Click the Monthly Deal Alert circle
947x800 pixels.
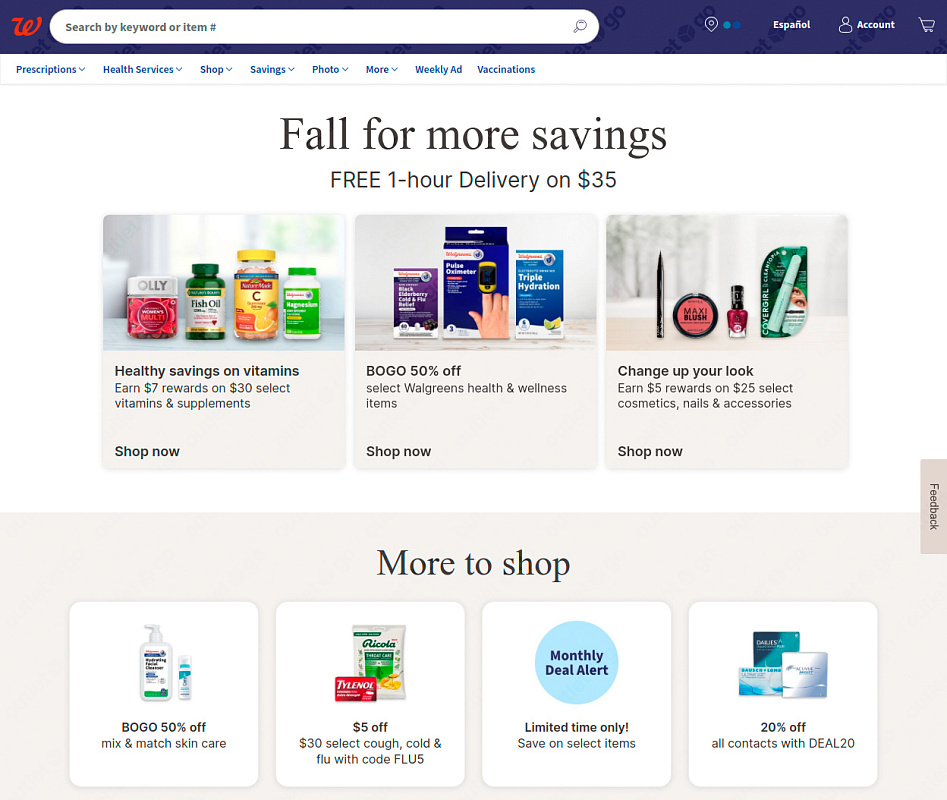pos(576,662)
